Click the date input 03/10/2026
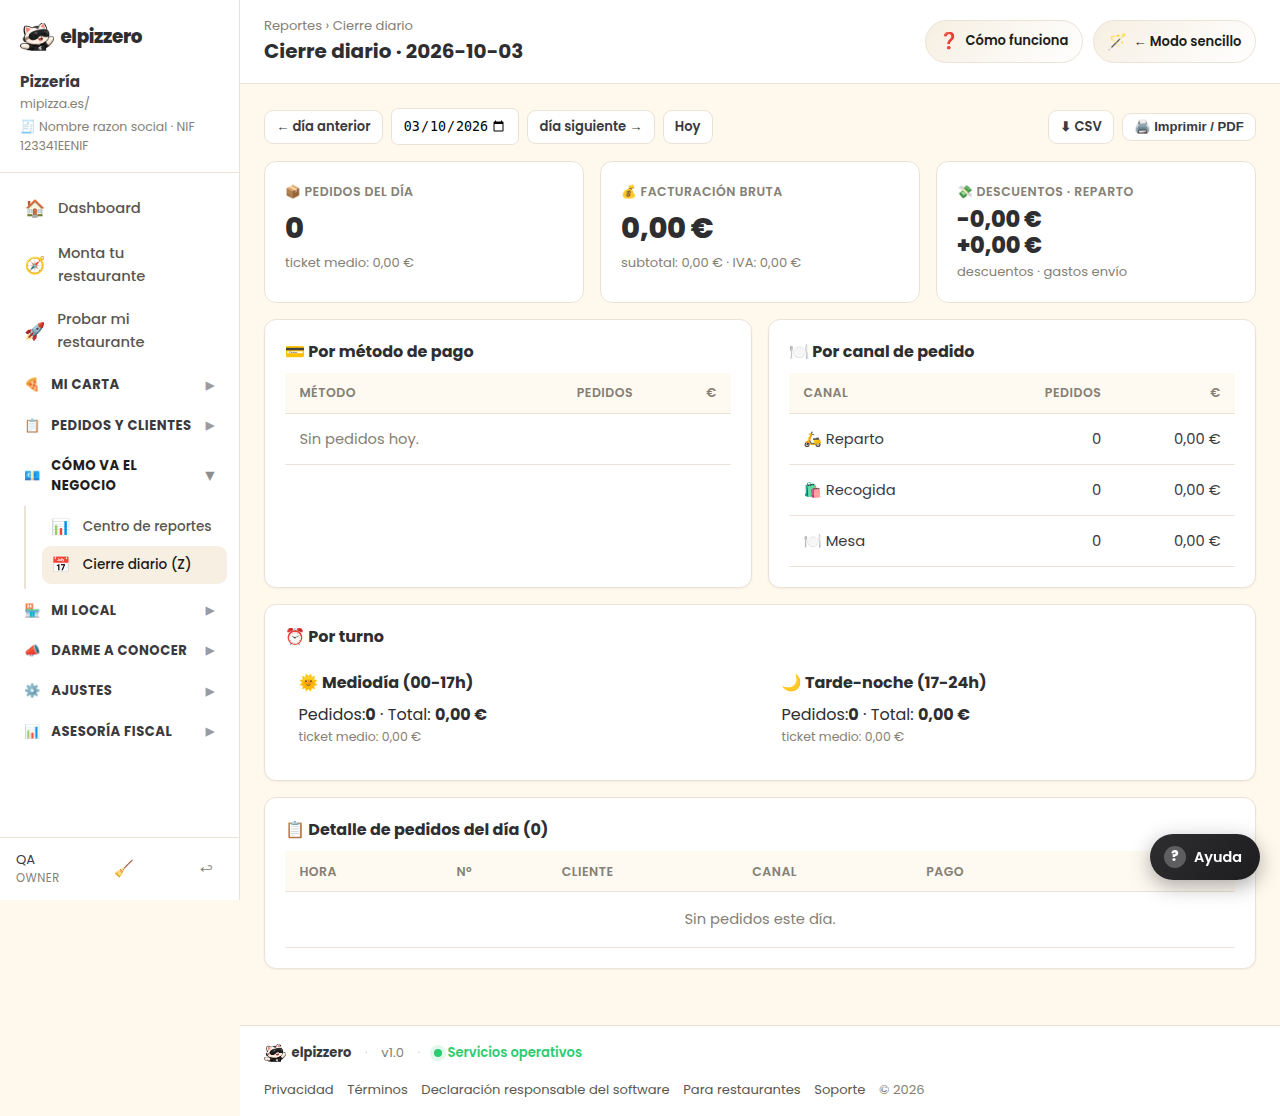1280x1116 pixels. [455, 127]
